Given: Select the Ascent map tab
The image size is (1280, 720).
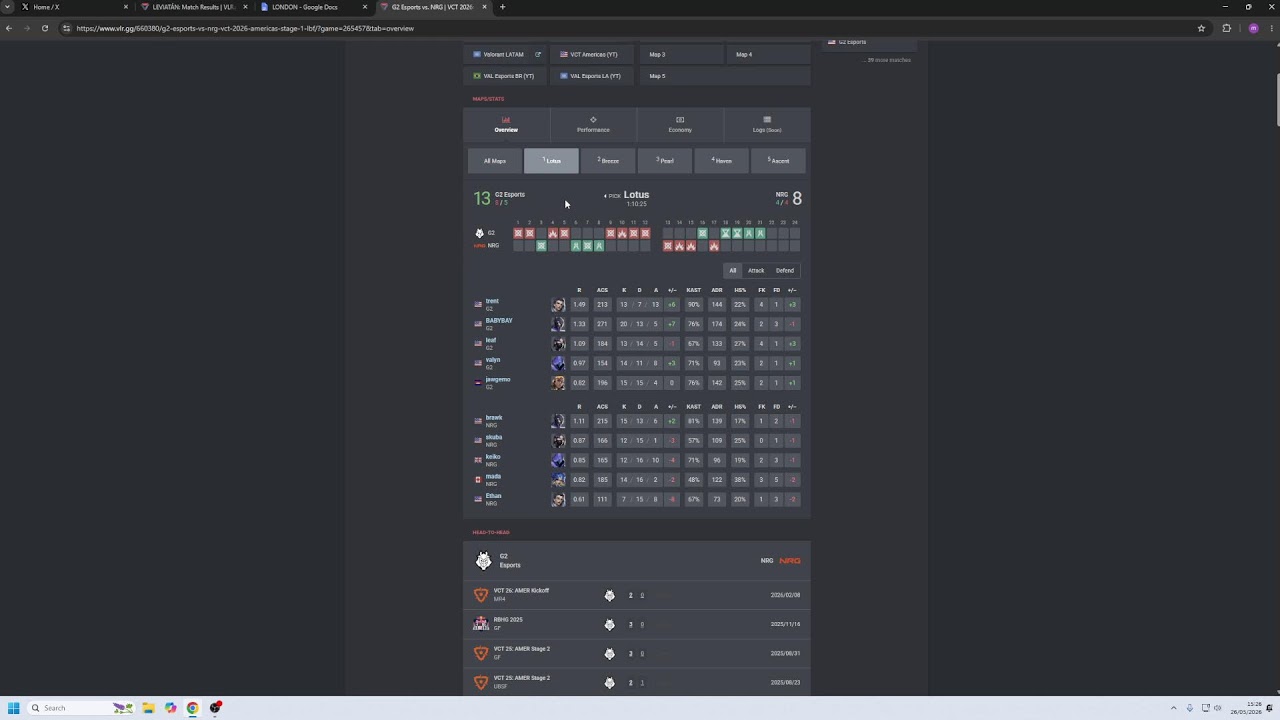Looking at the screenshot, I should pyautogui.click(x=779, y=161).
